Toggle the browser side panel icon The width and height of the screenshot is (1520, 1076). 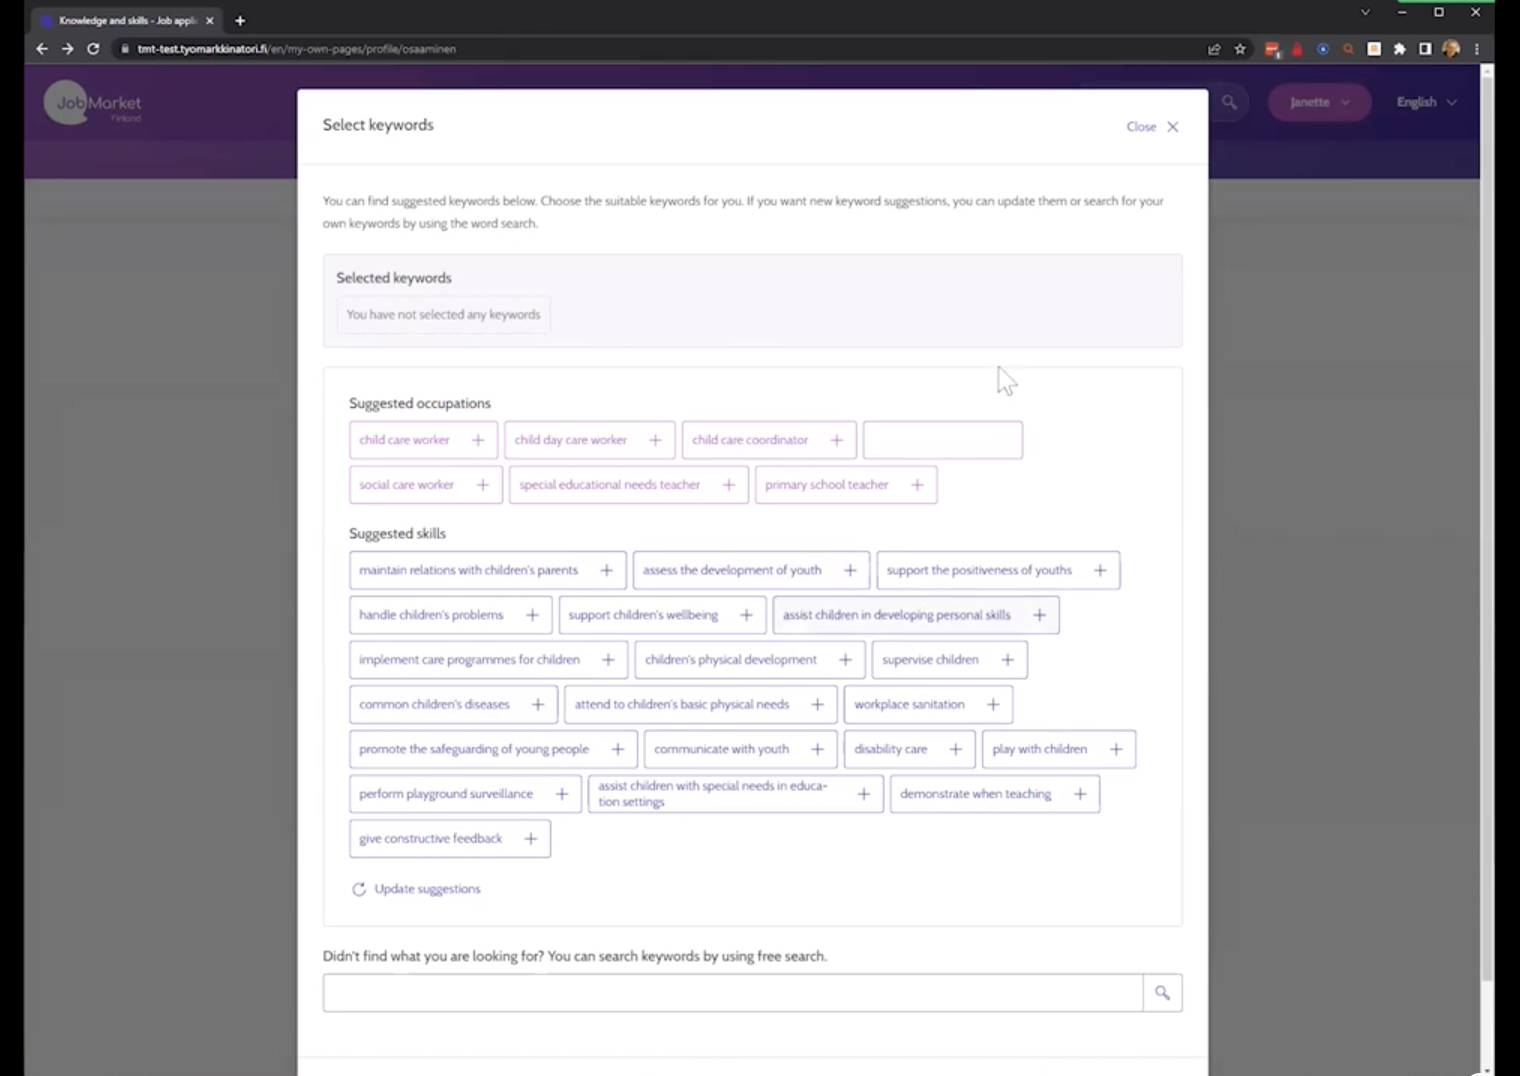pos(1425,48)
